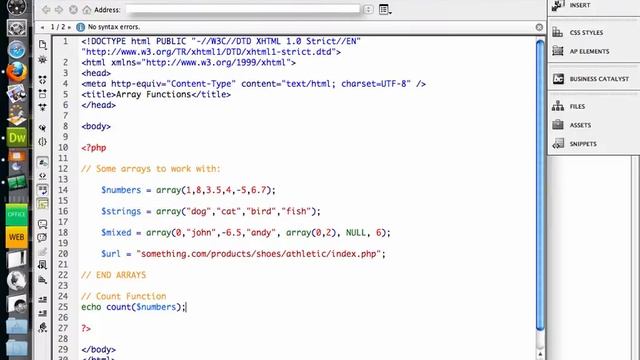
Task: Click in the Address input field
Action: (243, 9)
